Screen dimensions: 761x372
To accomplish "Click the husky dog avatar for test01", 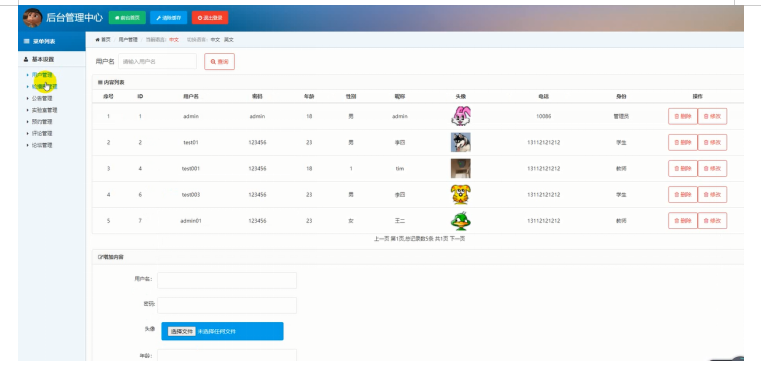I will point(461,142).
